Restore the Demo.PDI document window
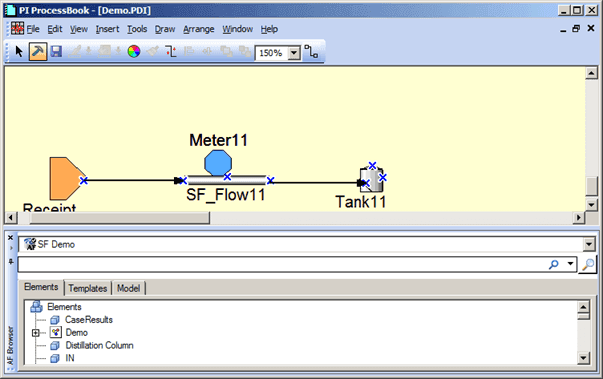The image size is (603, 379). click(576, 28)
